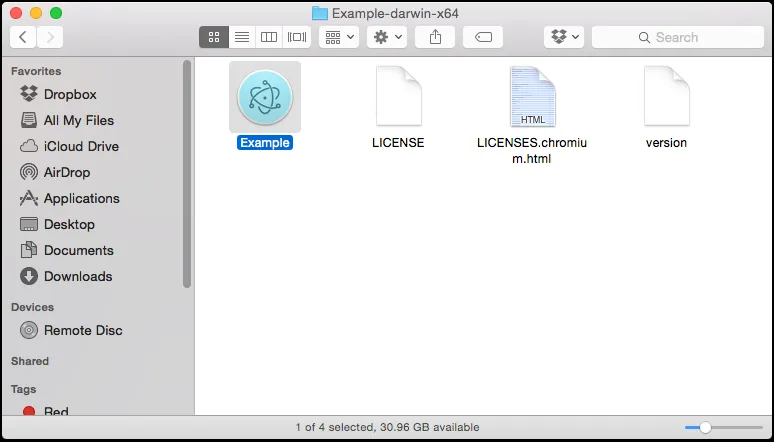The width and height of the screenshot is (774, 442).
Task: Focus the Search field
Action: pos(678,37)
